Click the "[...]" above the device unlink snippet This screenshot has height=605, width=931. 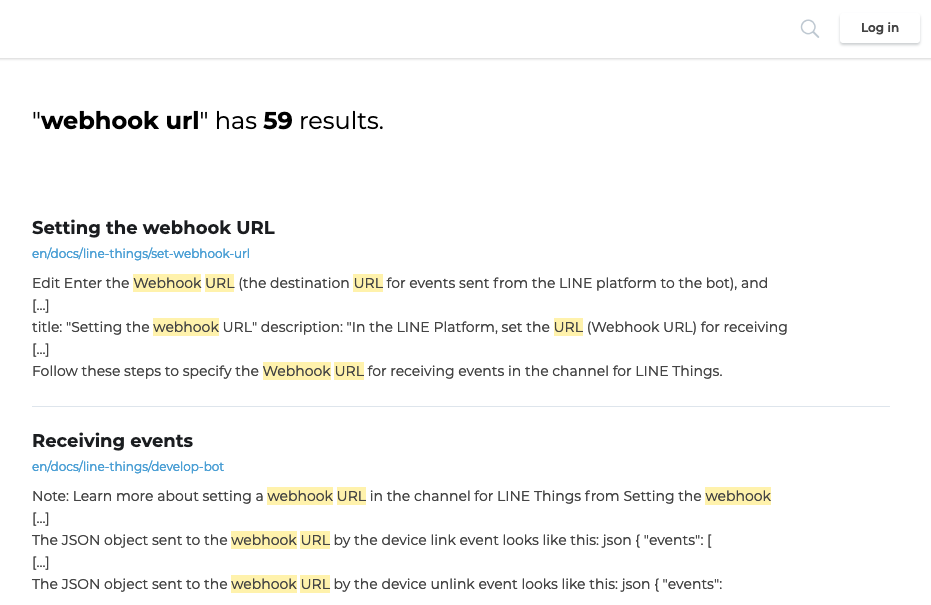pos(41,562)
